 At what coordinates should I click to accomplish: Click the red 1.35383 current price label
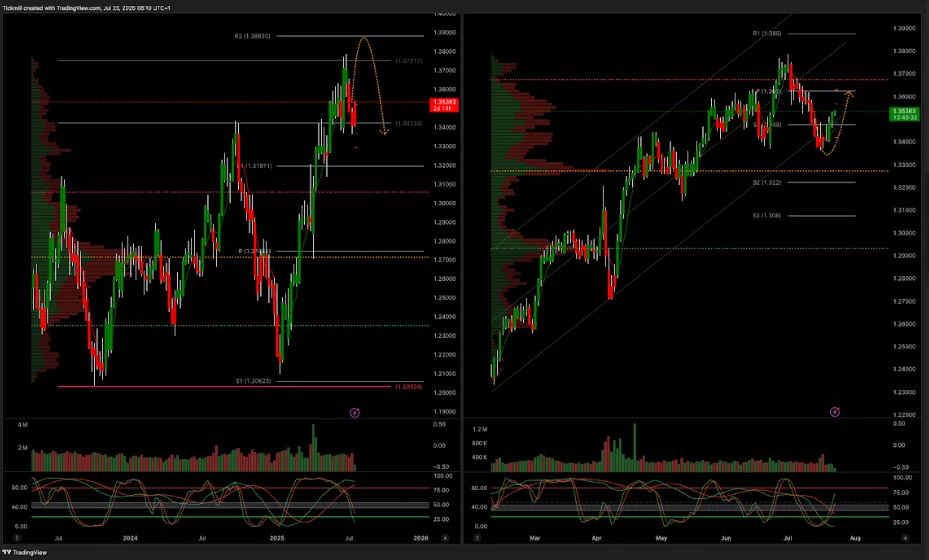[x=443, y=104]
